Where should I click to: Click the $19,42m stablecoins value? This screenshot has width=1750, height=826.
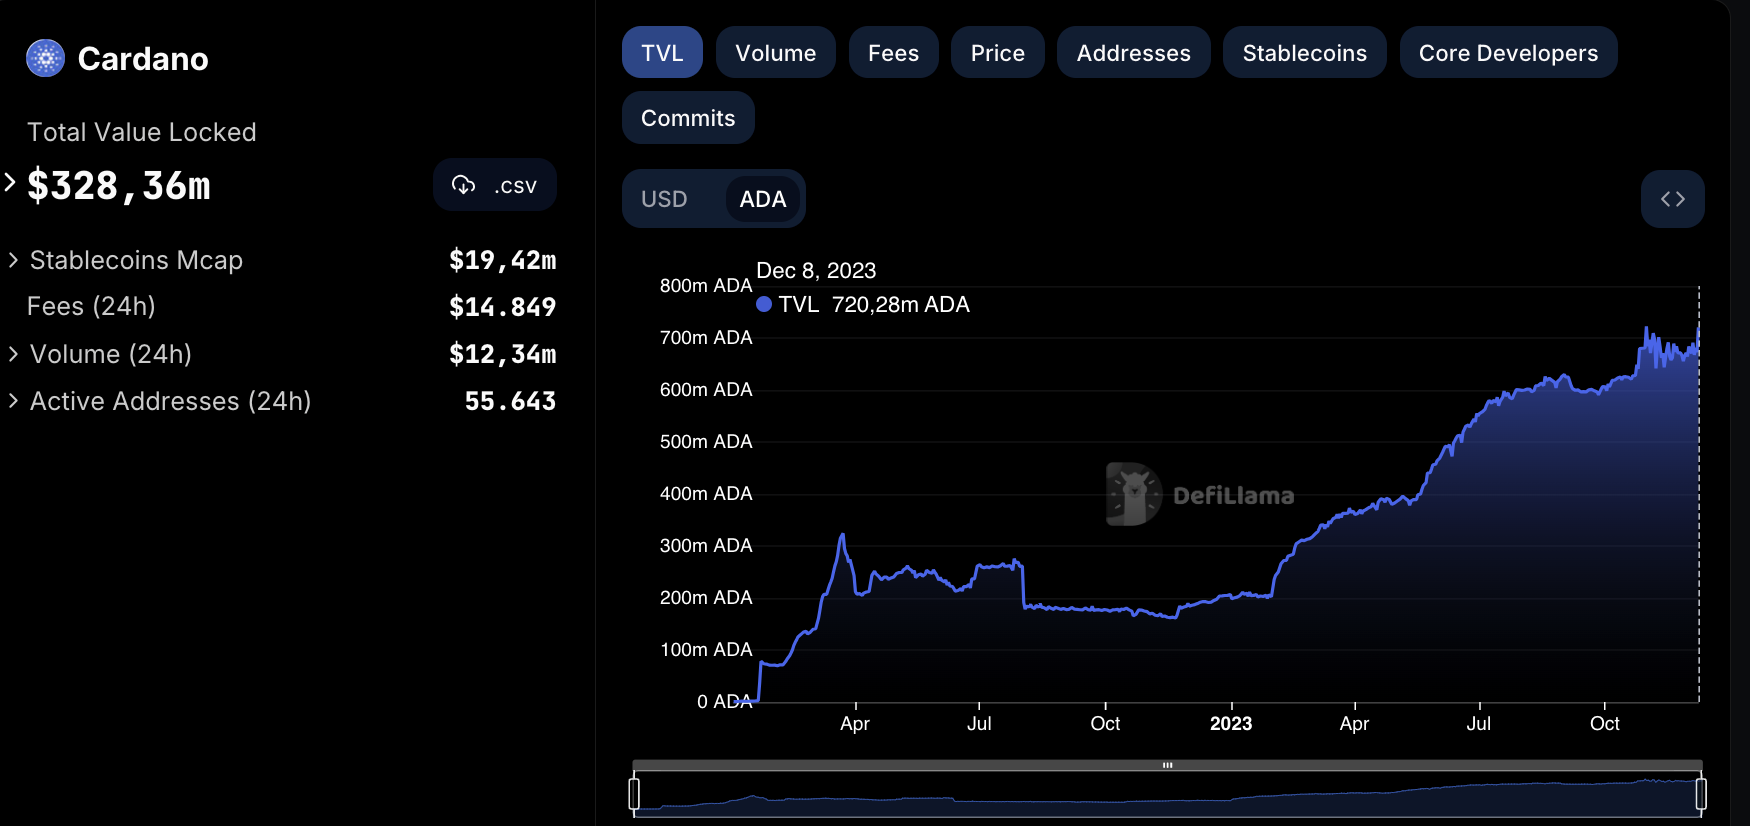tap(502, 260)
